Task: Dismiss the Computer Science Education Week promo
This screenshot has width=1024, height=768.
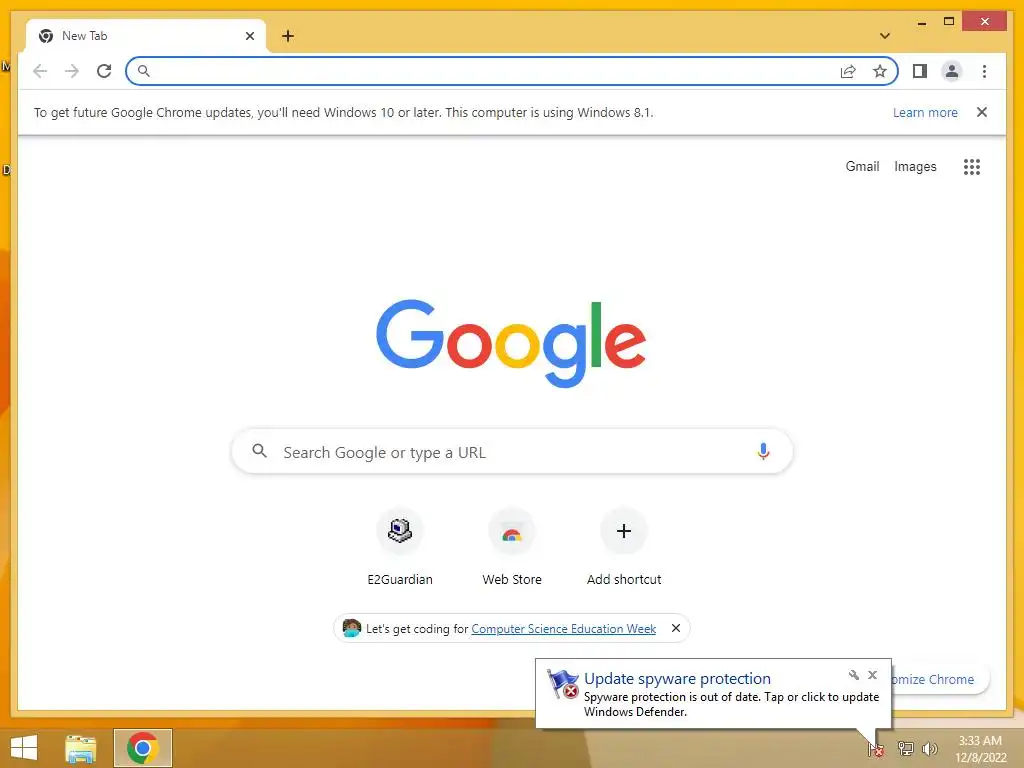Action: (676, 628)
